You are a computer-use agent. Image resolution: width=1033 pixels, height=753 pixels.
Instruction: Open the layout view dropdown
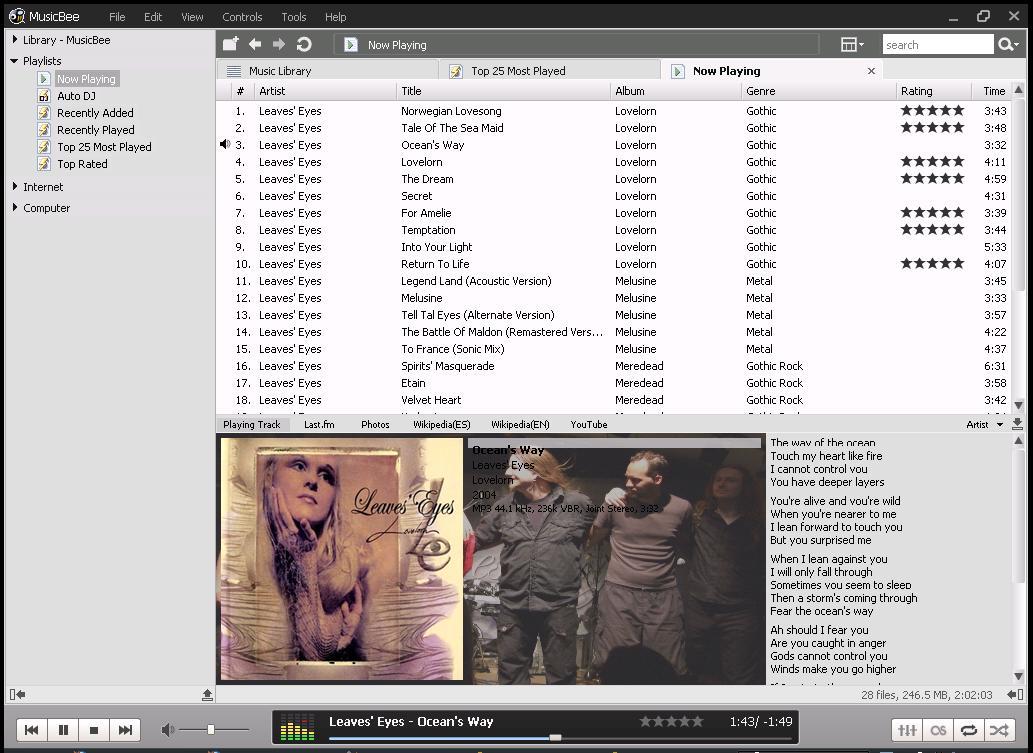pos(852,44)
